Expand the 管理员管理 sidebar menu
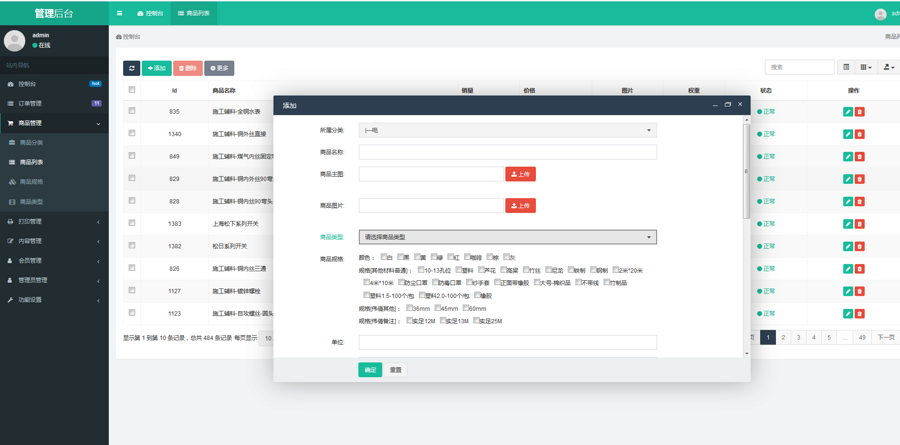900x445 pixels. [x=54, y=280]
